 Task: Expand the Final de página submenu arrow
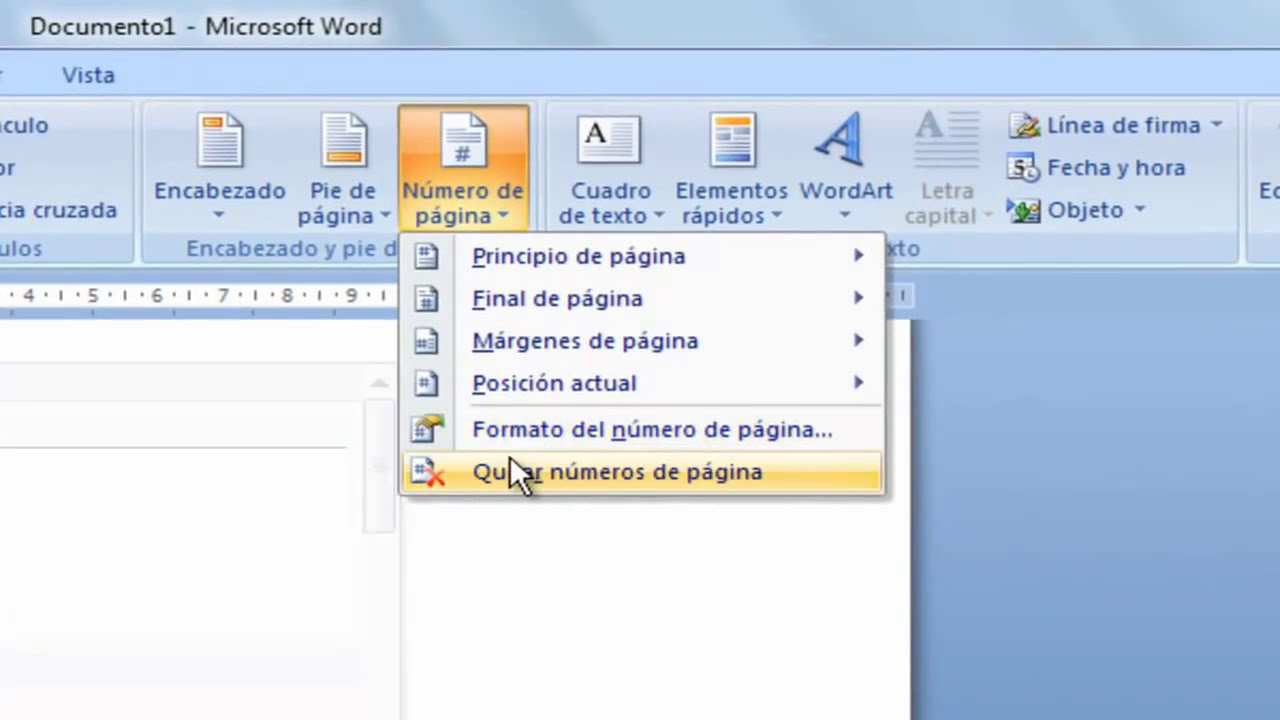coord(858,298)
